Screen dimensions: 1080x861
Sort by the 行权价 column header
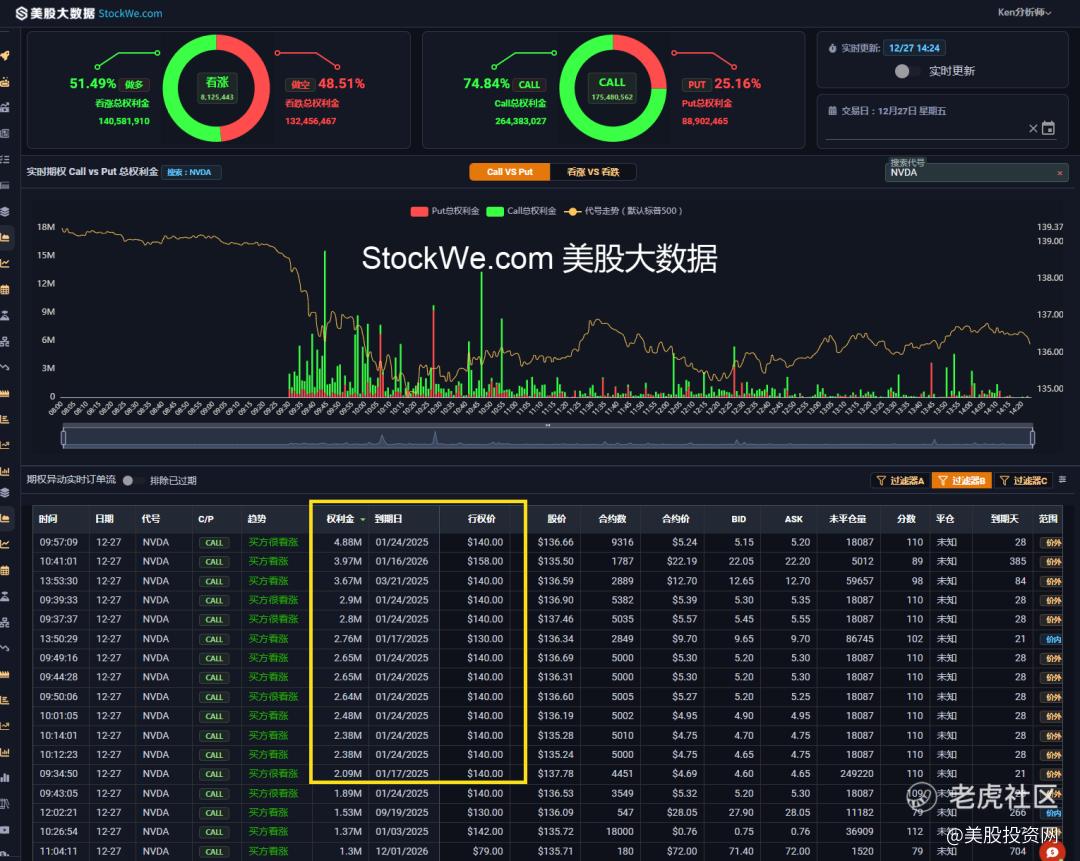coord(481,519)
